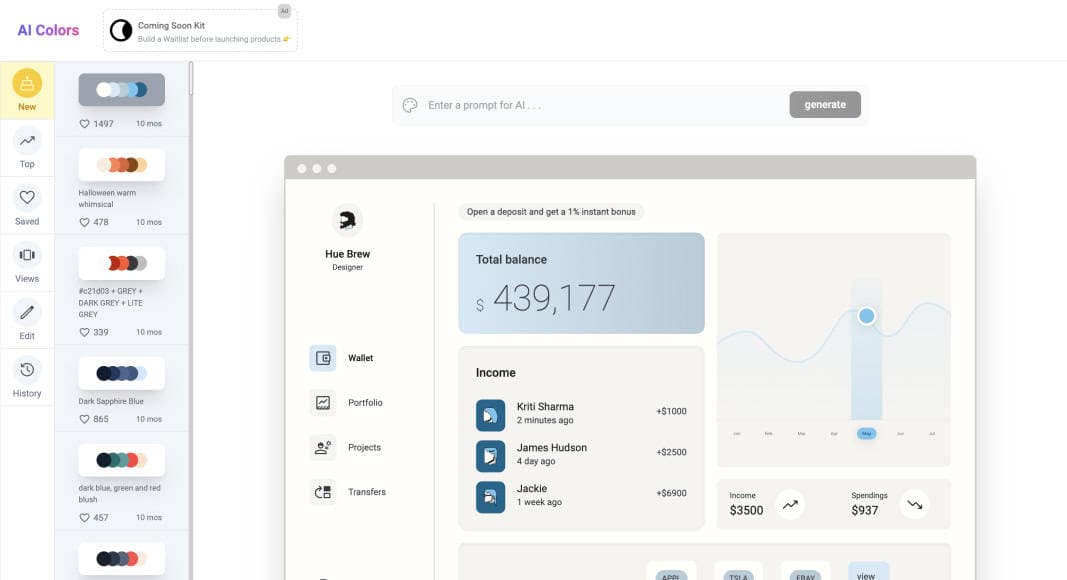Switch preview using the Views icon
The image size is (1067, 580).
[x=27, y=262]
